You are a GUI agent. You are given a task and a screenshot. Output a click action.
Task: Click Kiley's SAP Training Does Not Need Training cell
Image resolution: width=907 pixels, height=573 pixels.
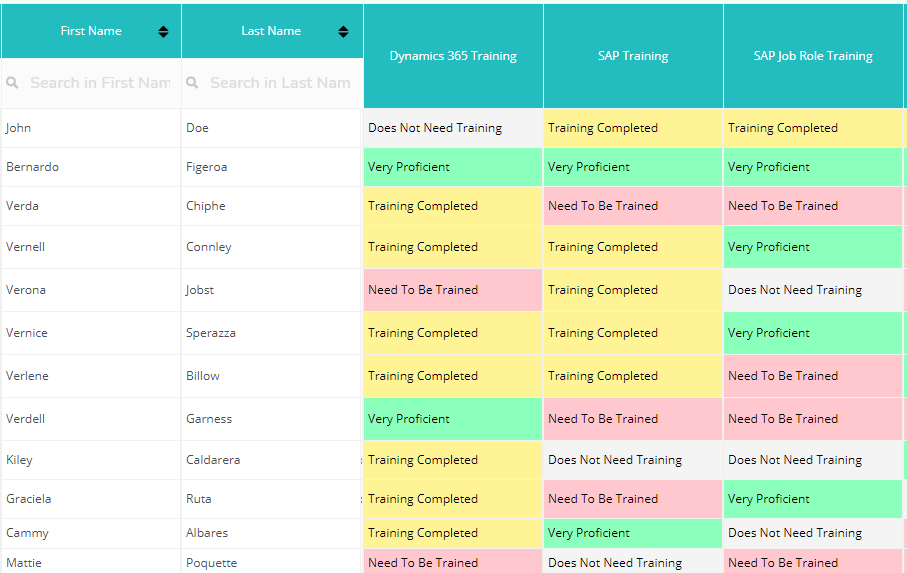[633, 460]
